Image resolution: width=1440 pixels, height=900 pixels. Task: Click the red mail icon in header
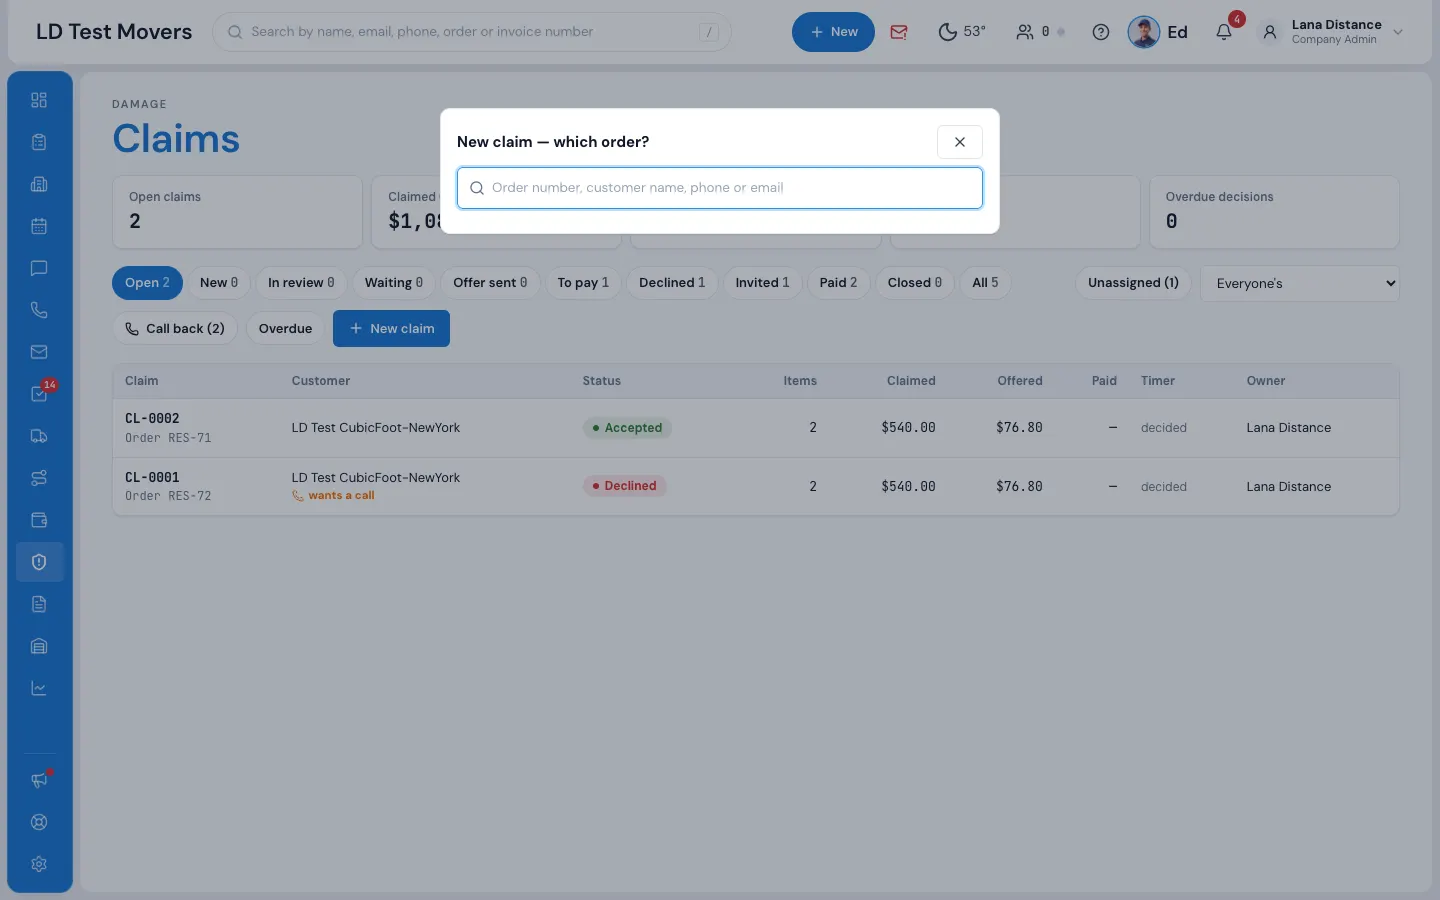(899, 32)
